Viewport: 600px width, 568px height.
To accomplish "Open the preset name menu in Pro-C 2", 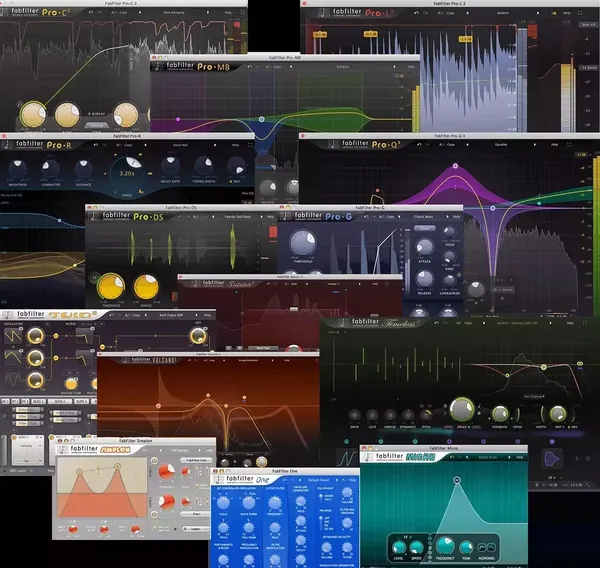I will tap(174, 13).
